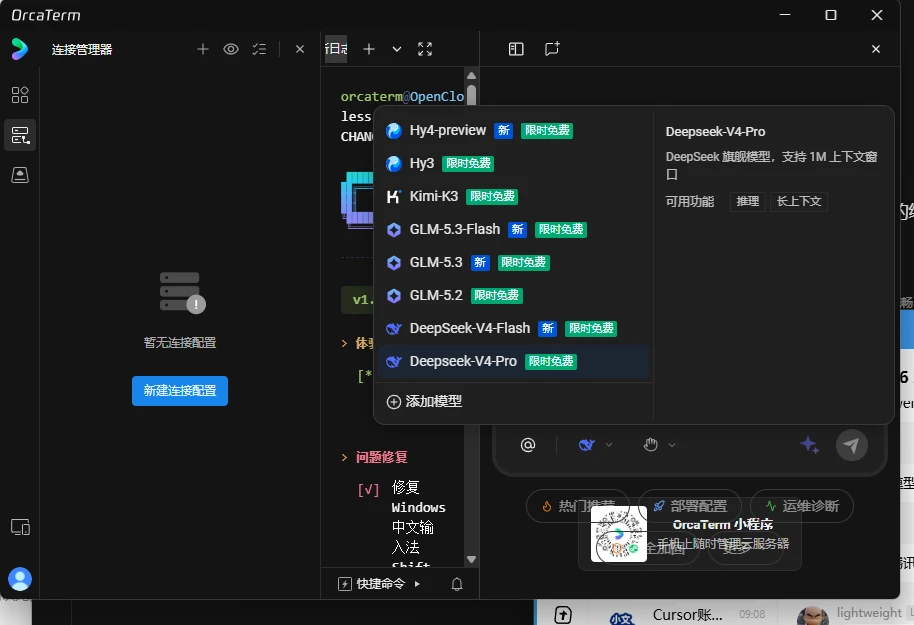This screenshot has height=625, width=914.
Task: Send the message with paper plane button
Action: click(852, 445)
